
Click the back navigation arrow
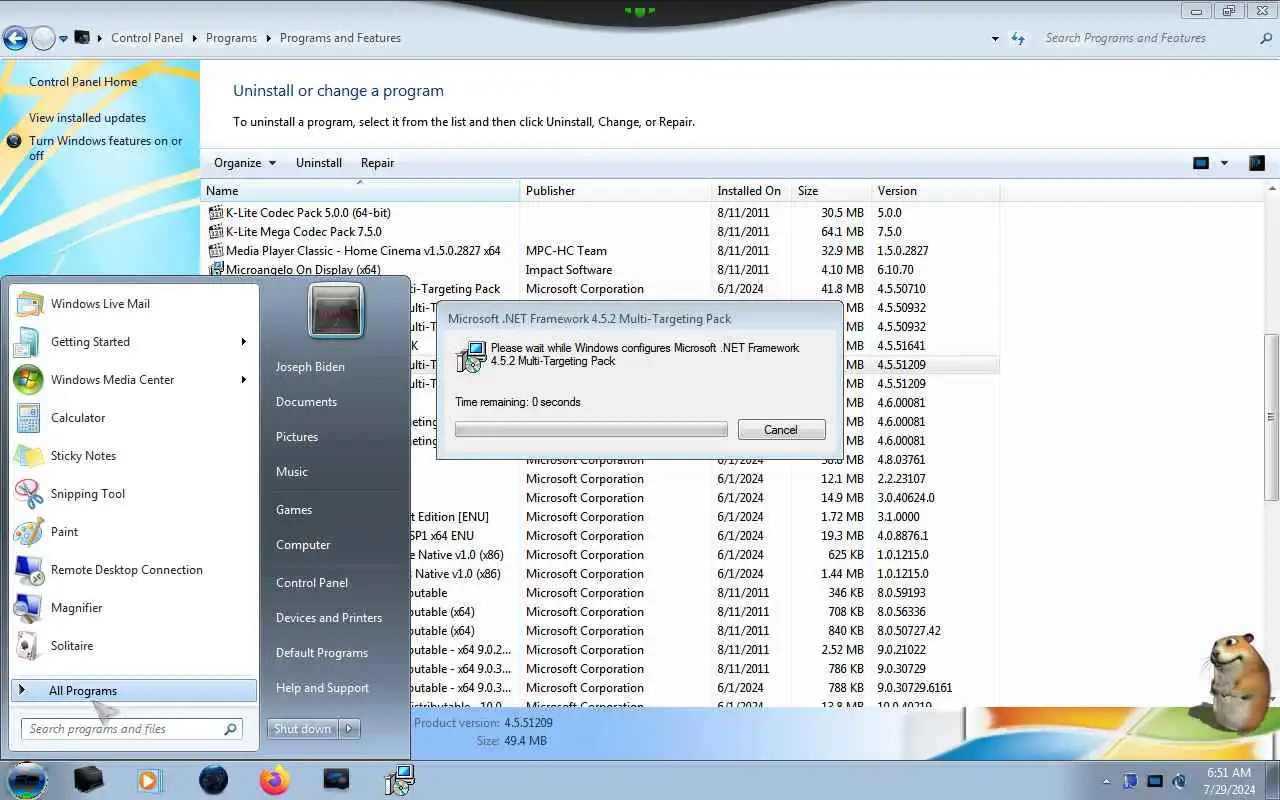click(15, 38)
